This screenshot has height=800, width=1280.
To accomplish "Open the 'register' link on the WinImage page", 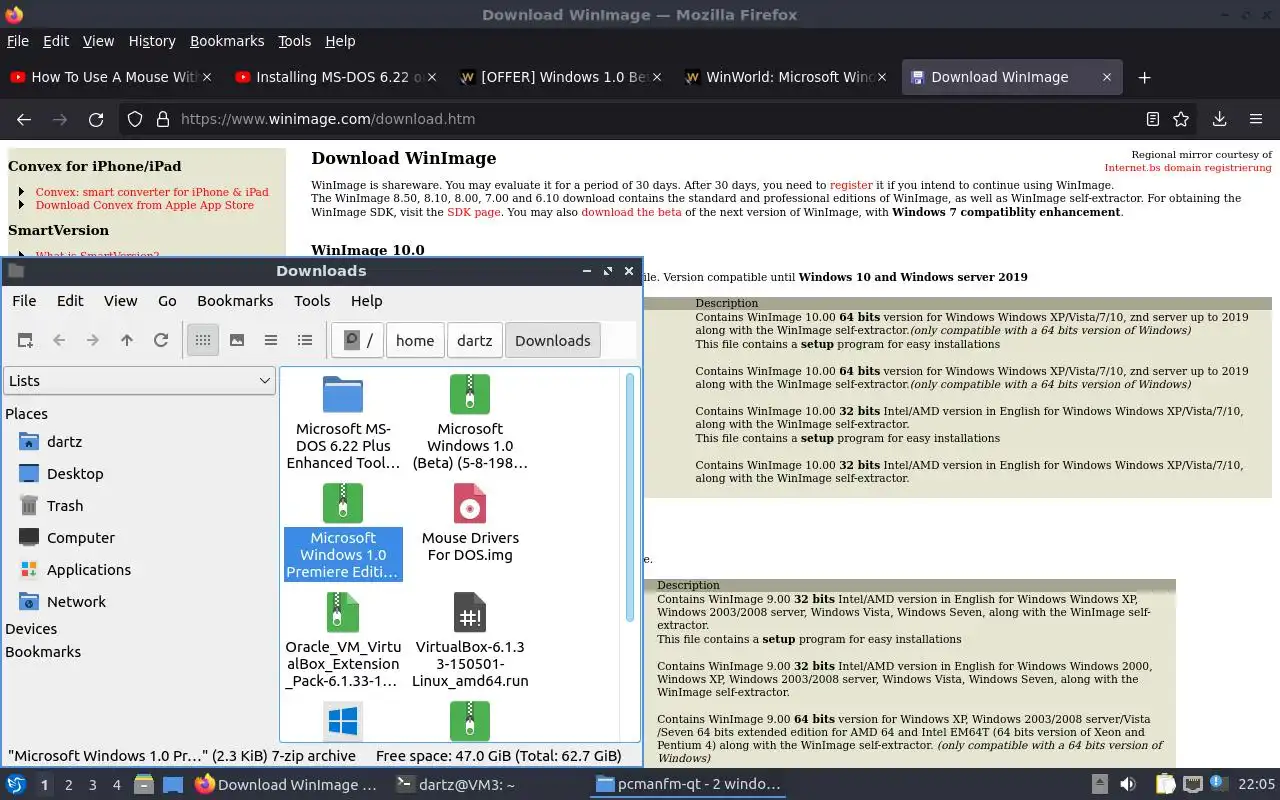I will pyautogui.click(x=851, y=185).
